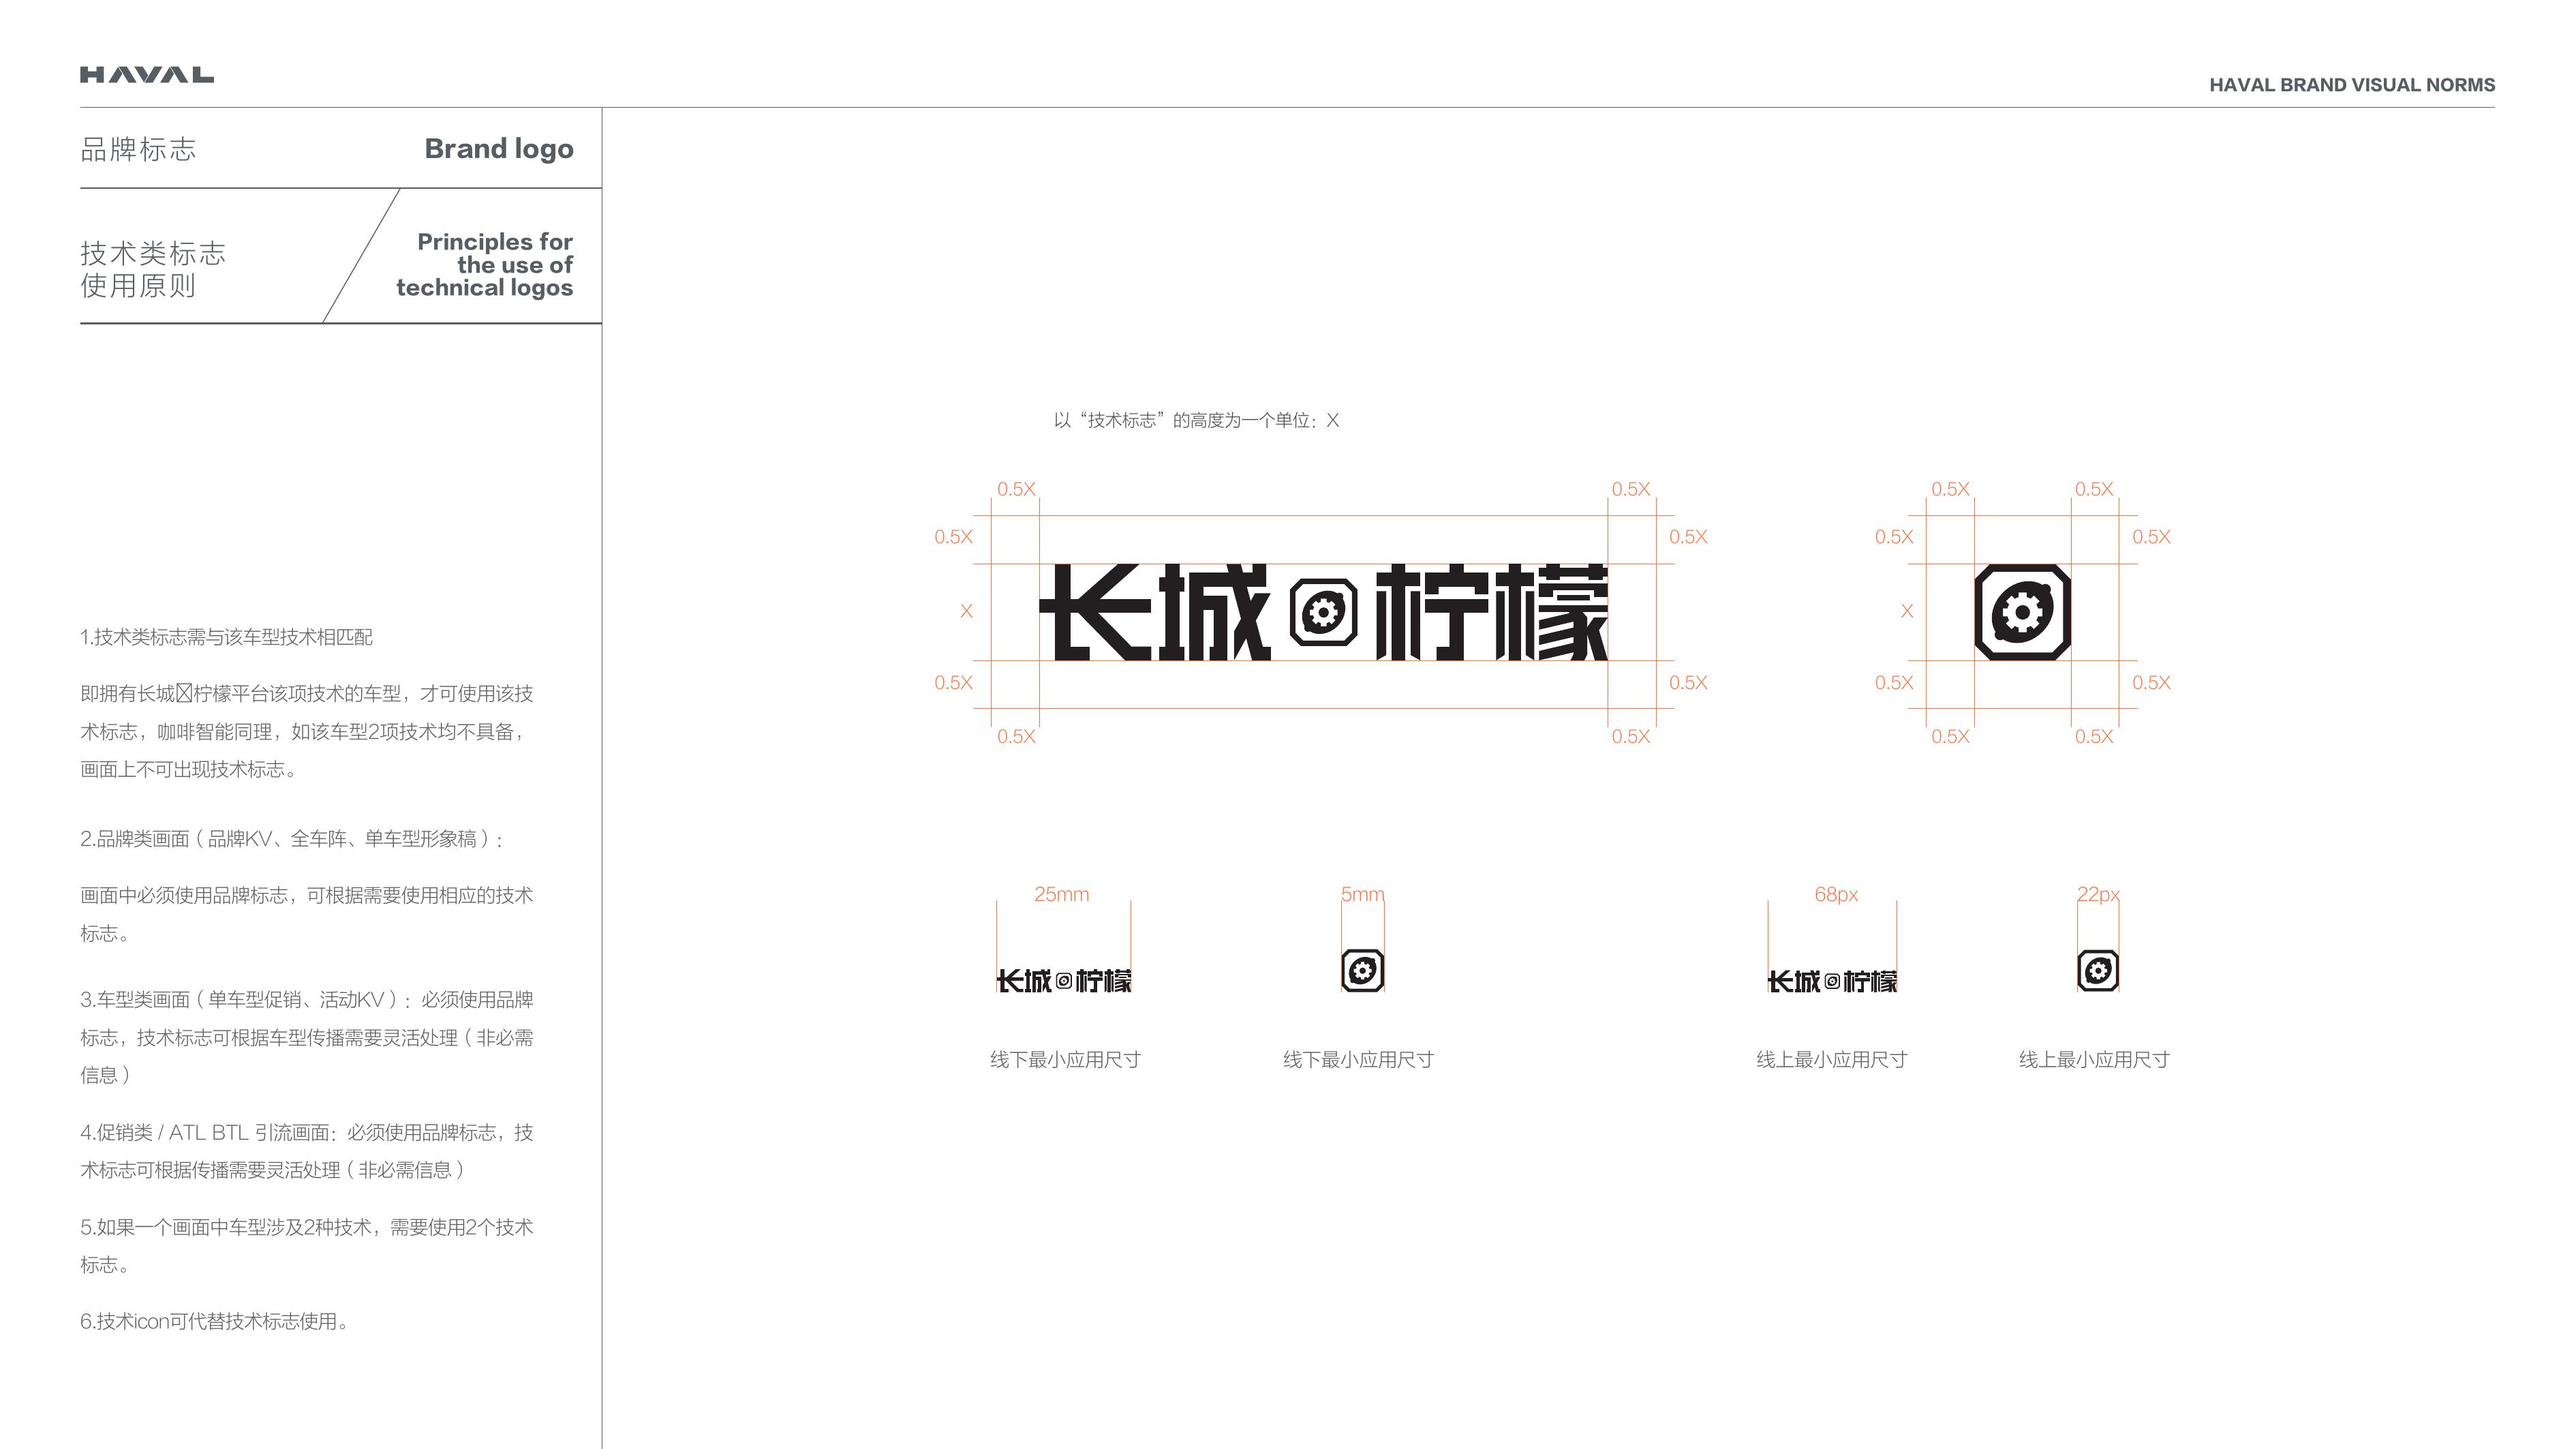Screen dimensions: 2576x1449
Task: Click the Principles for the use of technical logos text
Action: pos(485,265)
